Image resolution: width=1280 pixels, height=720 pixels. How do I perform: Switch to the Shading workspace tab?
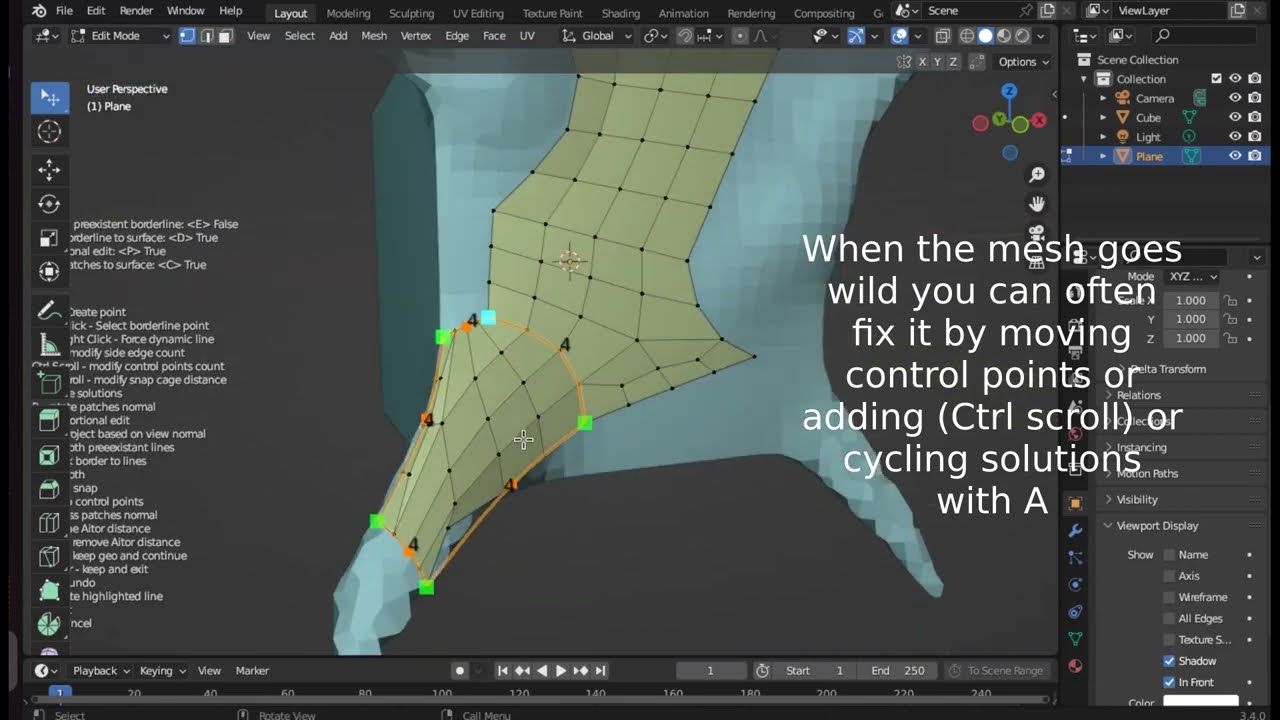tap(620, 13)
